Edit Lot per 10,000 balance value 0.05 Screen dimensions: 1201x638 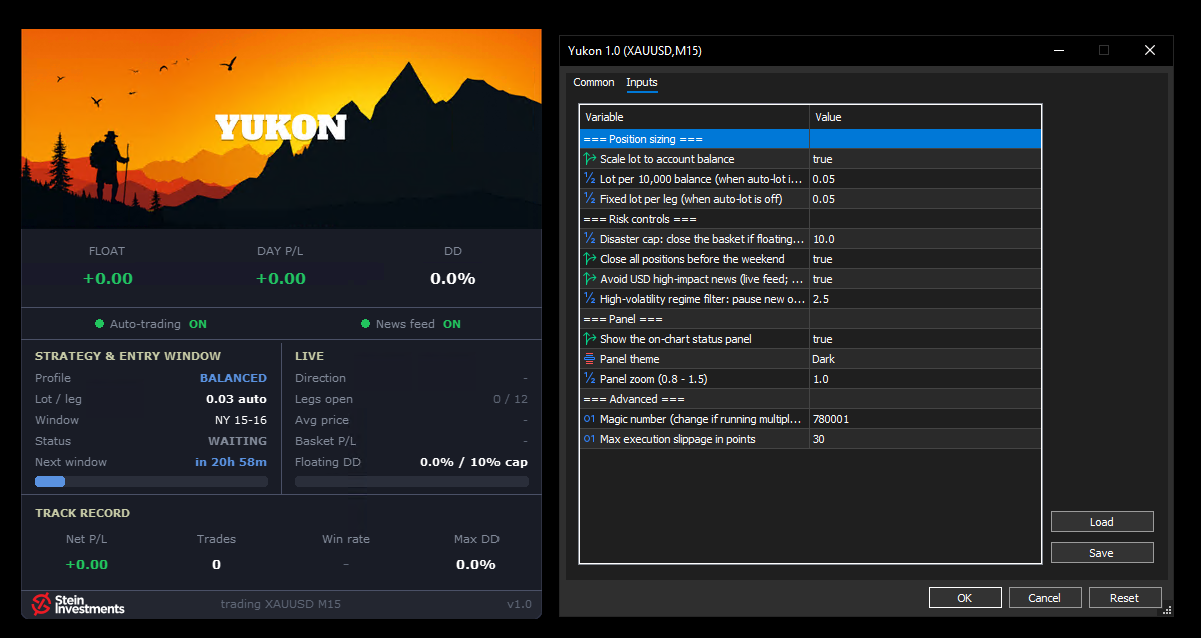click(x=925, y=179)
